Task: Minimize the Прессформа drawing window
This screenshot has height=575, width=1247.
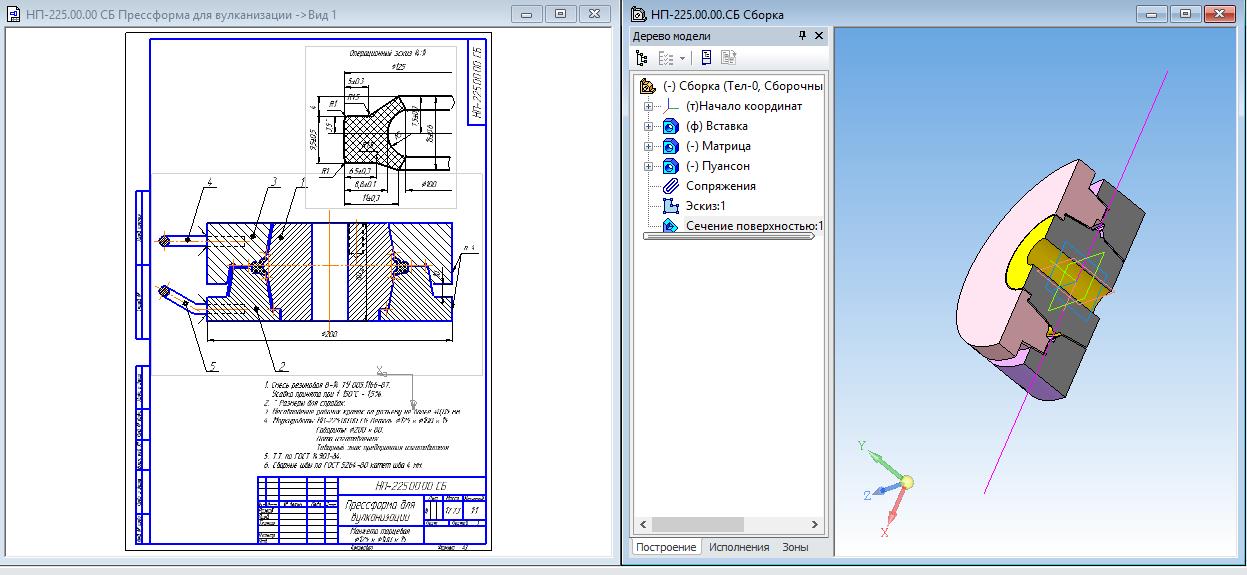Action: pyautogui.click(x=526, y=14)
